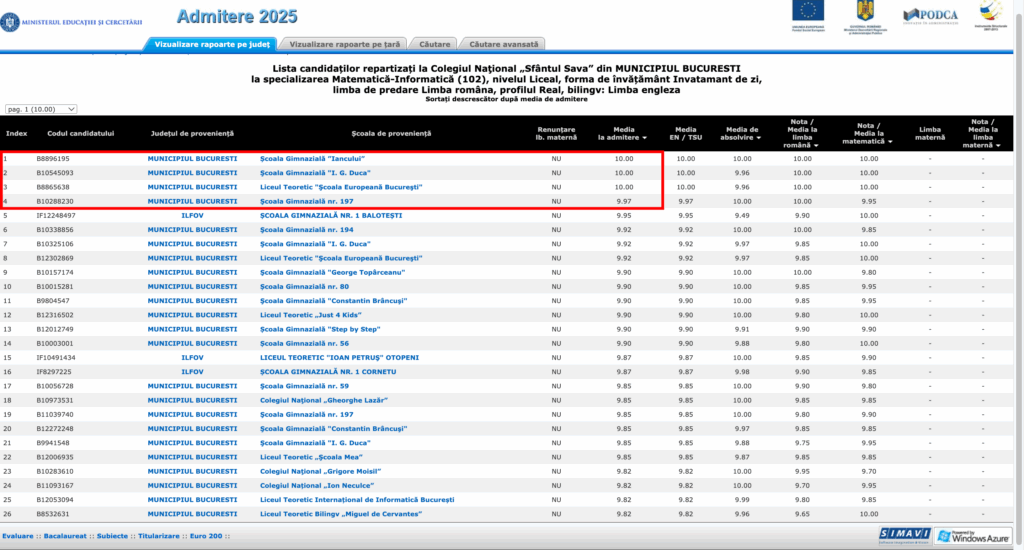The image size is (1024, 550).
Task: Select the 'Căutare' tab
Action: coord(434,44)
